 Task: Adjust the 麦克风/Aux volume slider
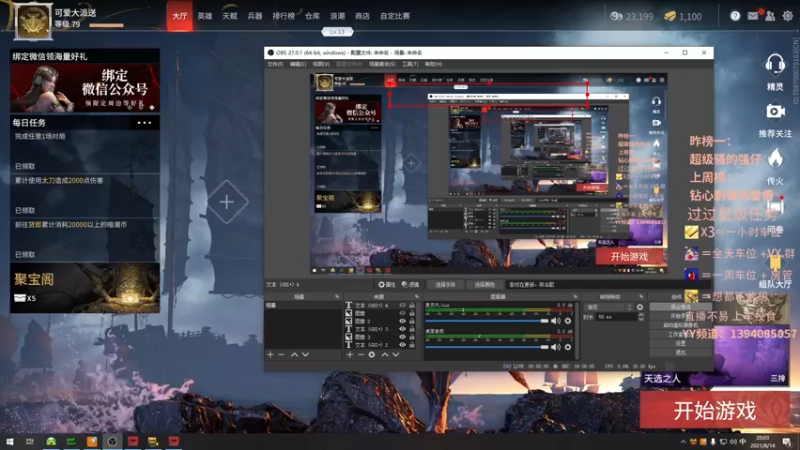tap(487, 321)
